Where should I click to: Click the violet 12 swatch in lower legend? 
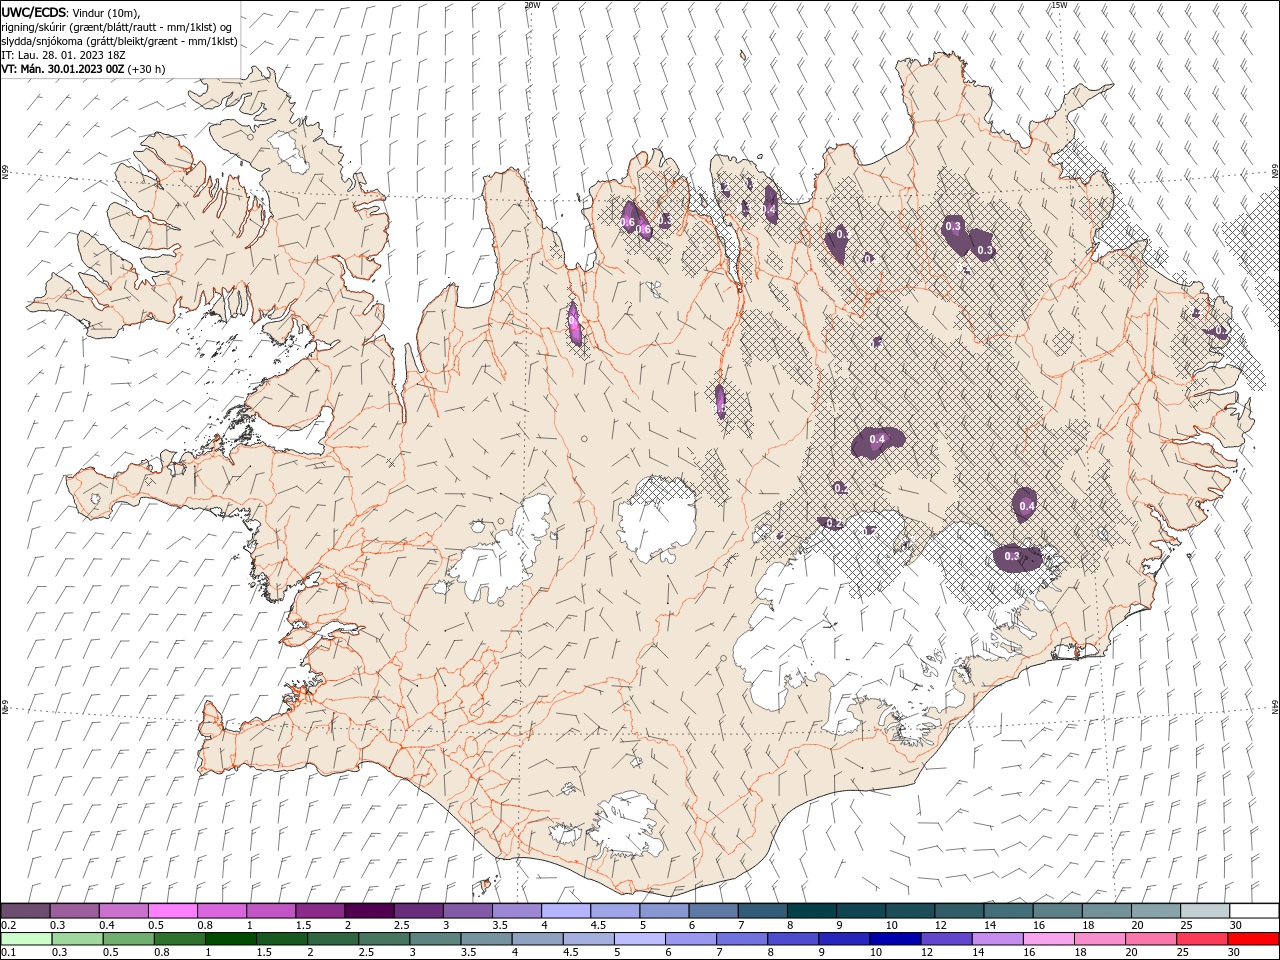coord(947,939)
